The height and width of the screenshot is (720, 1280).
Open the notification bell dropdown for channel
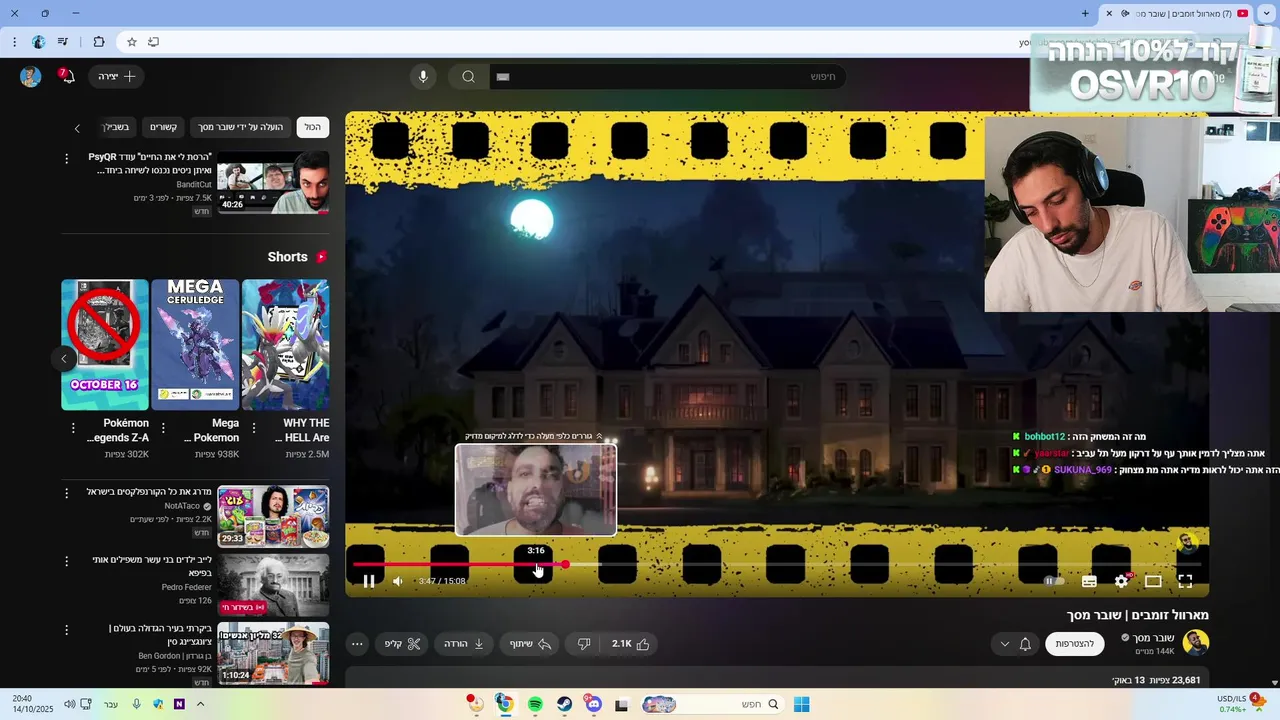(x=1016, y=644)
